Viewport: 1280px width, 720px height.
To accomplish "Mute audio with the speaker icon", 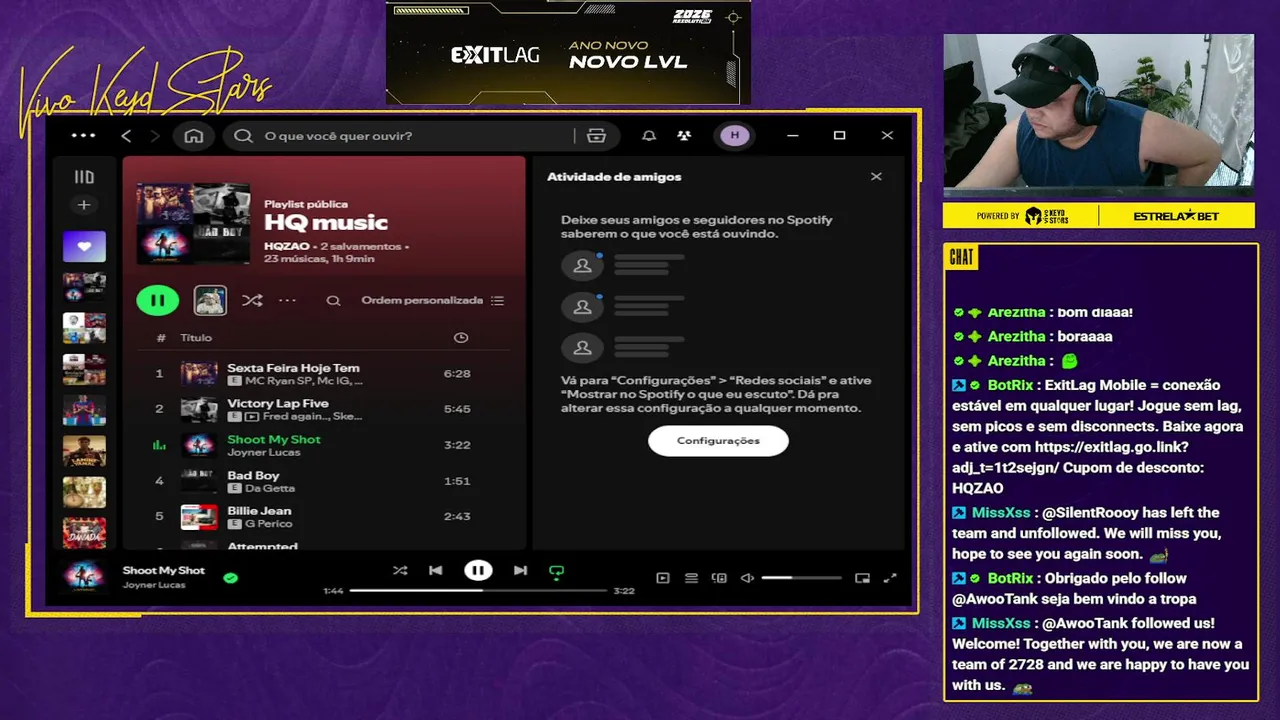I will (747, 578).
